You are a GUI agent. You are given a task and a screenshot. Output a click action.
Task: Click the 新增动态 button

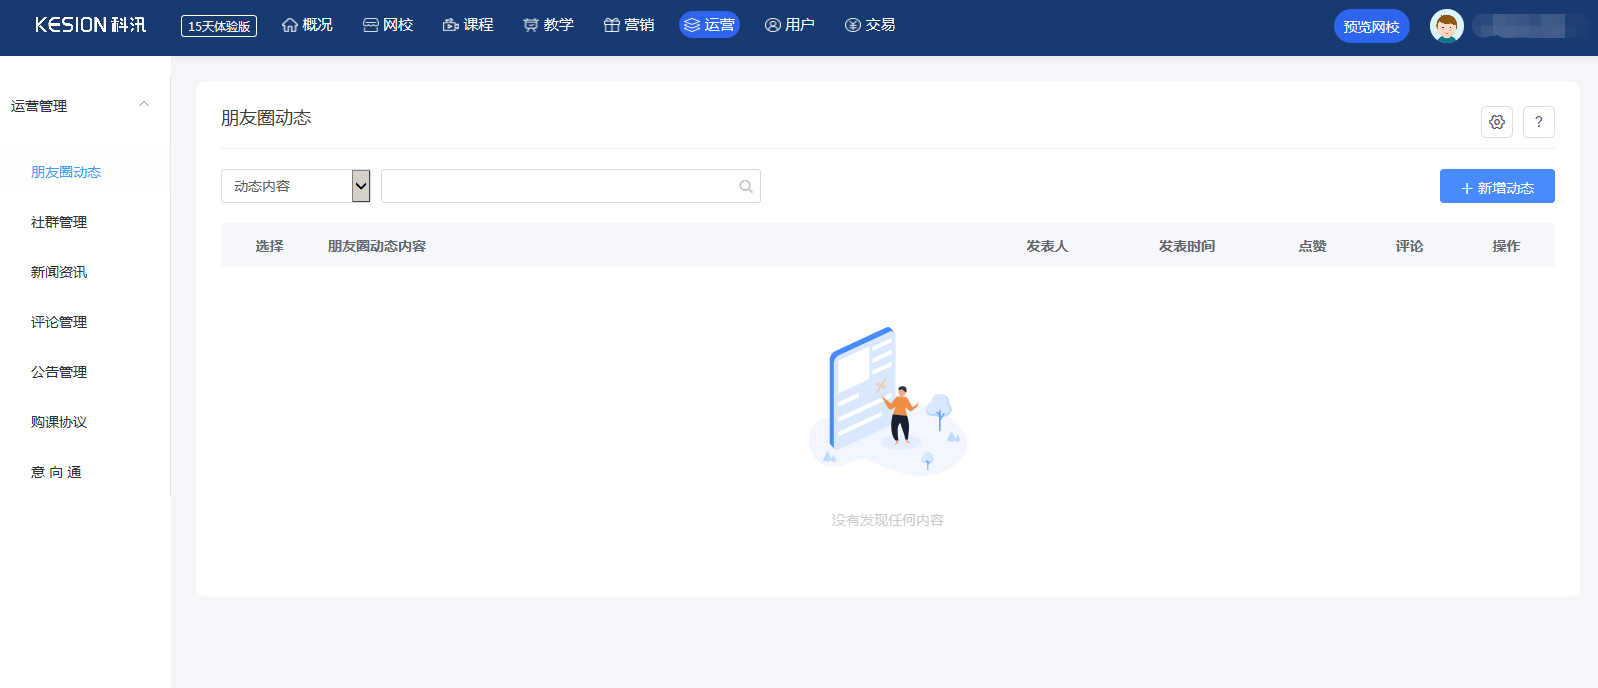(1497, 186)
